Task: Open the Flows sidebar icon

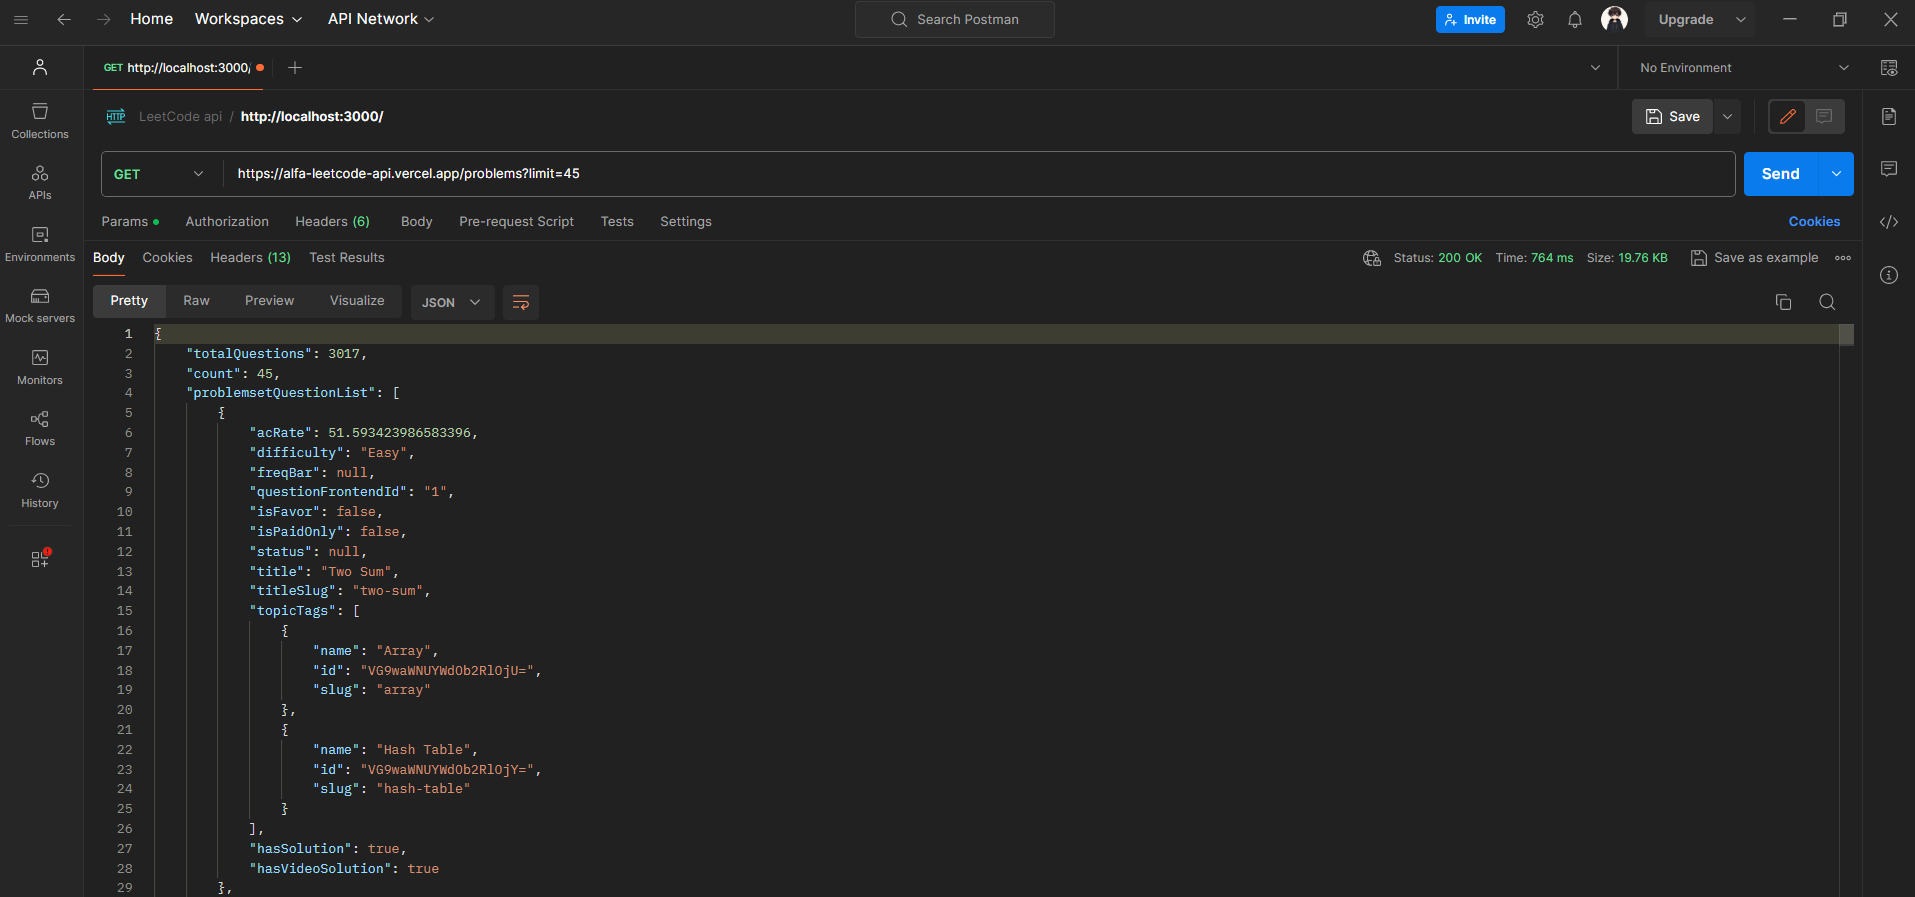Action: pyautogui.click(x=40, y=428)
